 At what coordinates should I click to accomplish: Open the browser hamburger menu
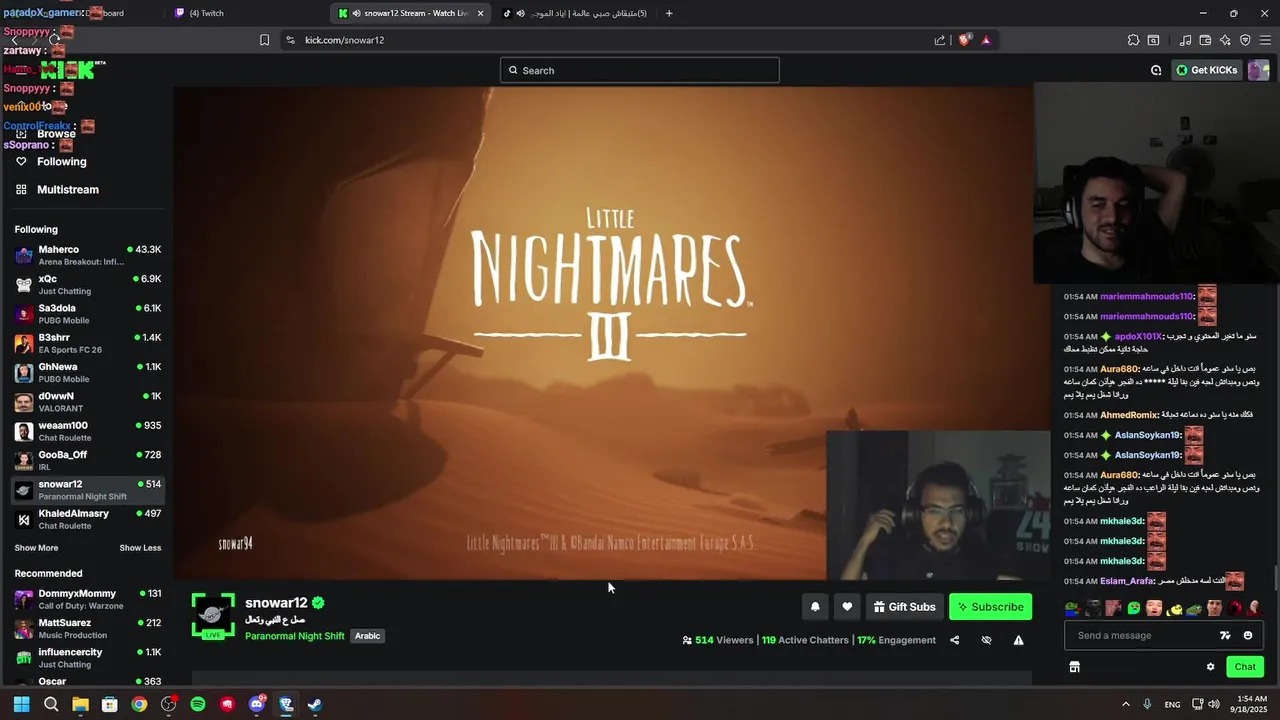(x=1266, y=40)
